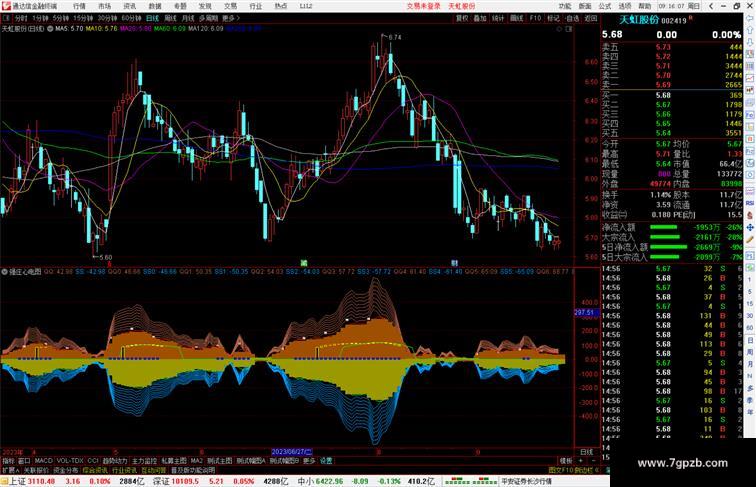756x487 pixels.
Task: Click the 大宗流入 green bar
Action: pos(665,237)
